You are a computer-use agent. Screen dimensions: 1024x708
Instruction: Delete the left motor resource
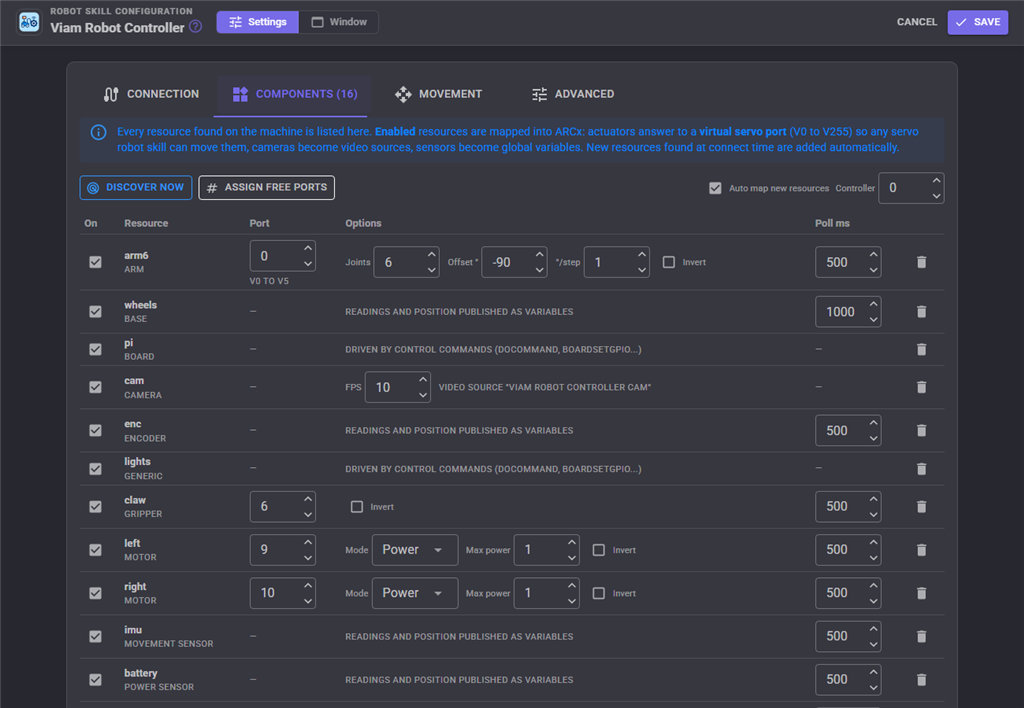[x=921, y=550]
